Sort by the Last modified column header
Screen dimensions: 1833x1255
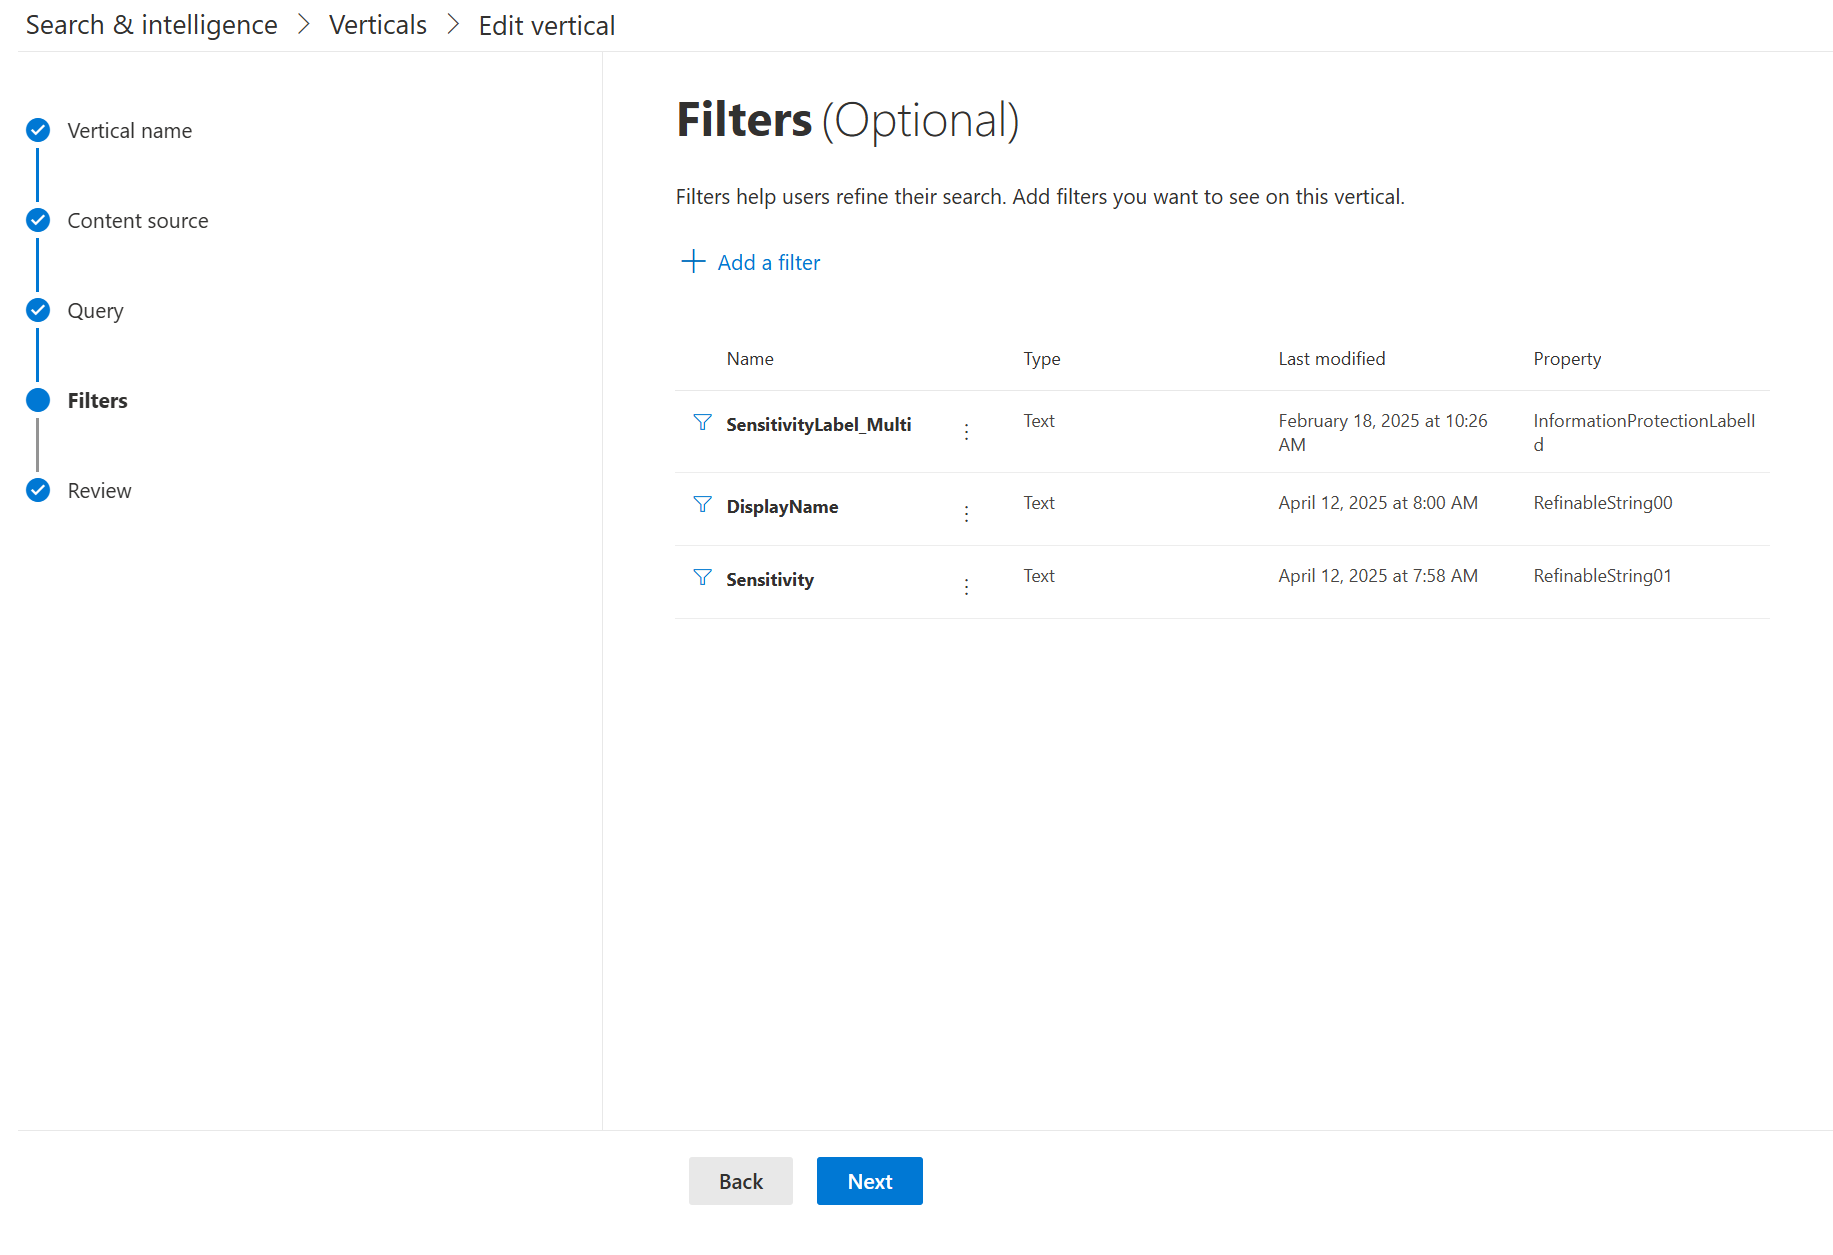1331,359
